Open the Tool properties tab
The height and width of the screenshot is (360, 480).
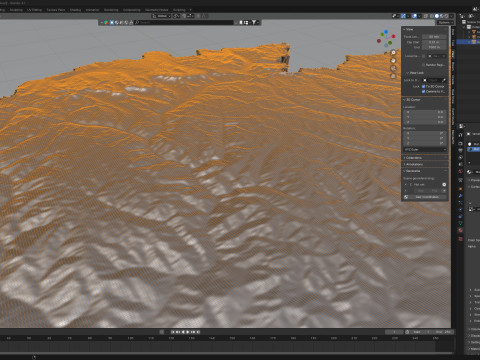click(460, 135)
